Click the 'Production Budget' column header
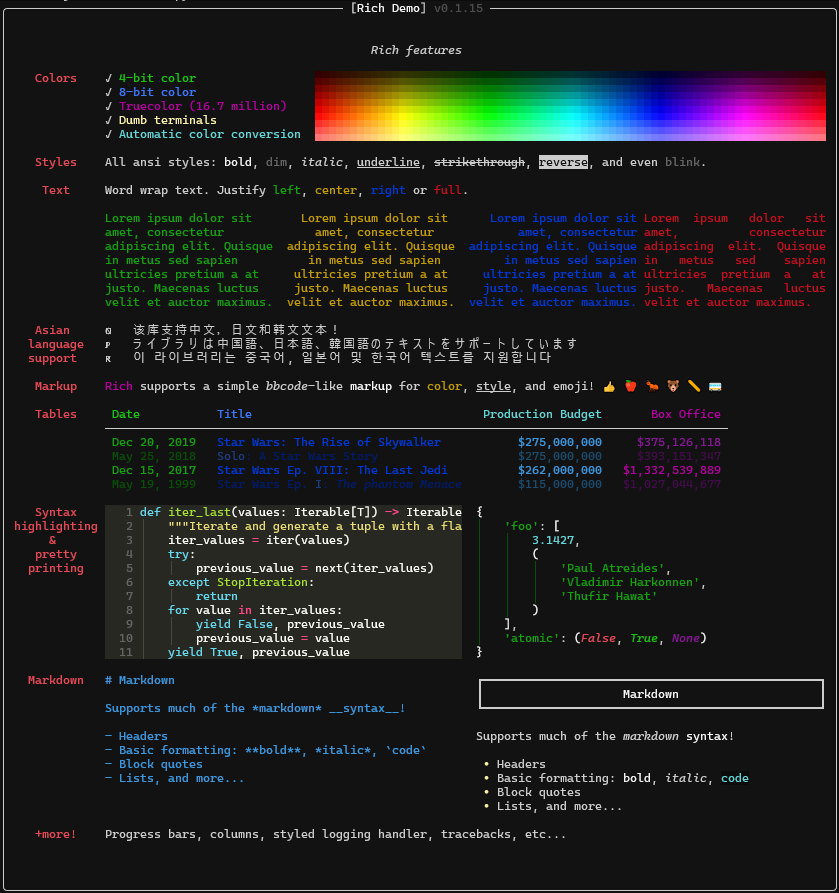Viewport: 839px width, 893px height. pyautogui.click(x=542, y=414)
